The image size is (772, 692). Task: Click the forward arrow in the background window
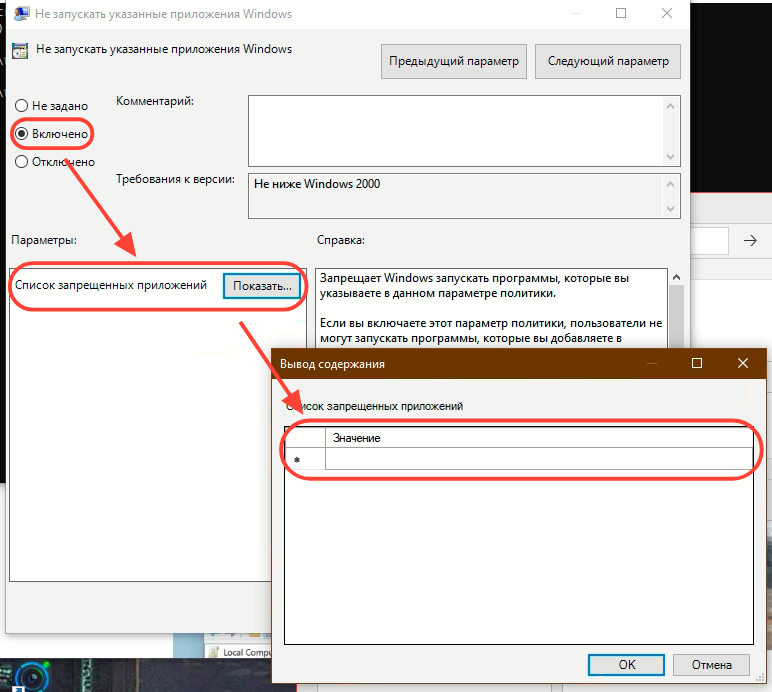pos(750,241)
